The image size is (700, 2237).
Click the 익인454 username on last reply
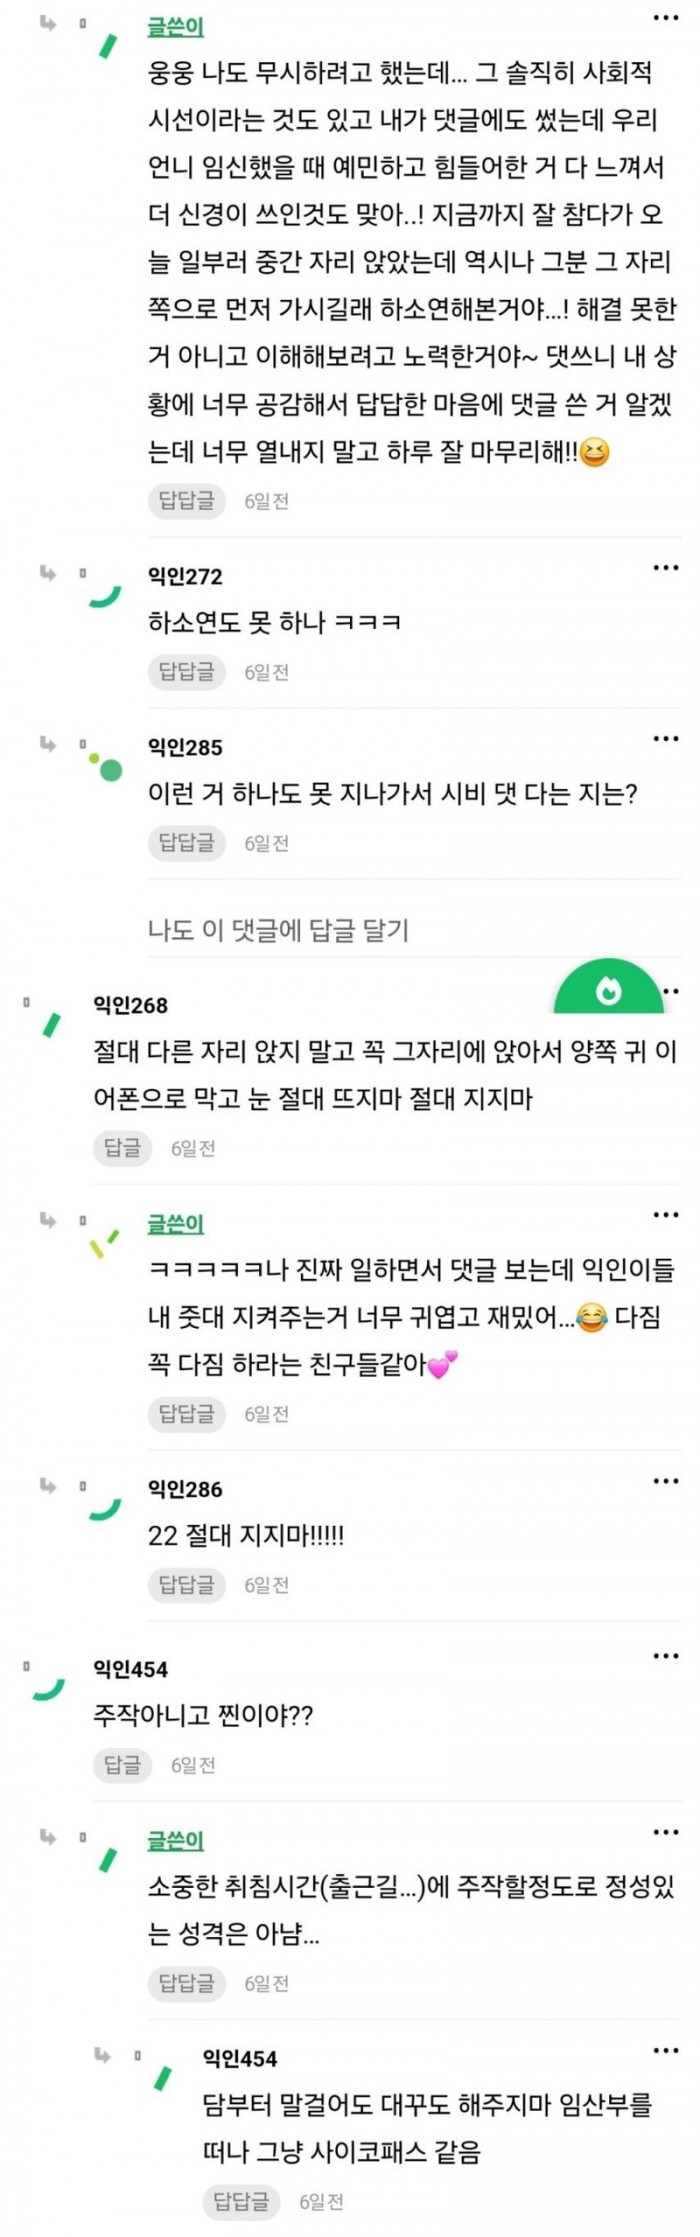239,2059
